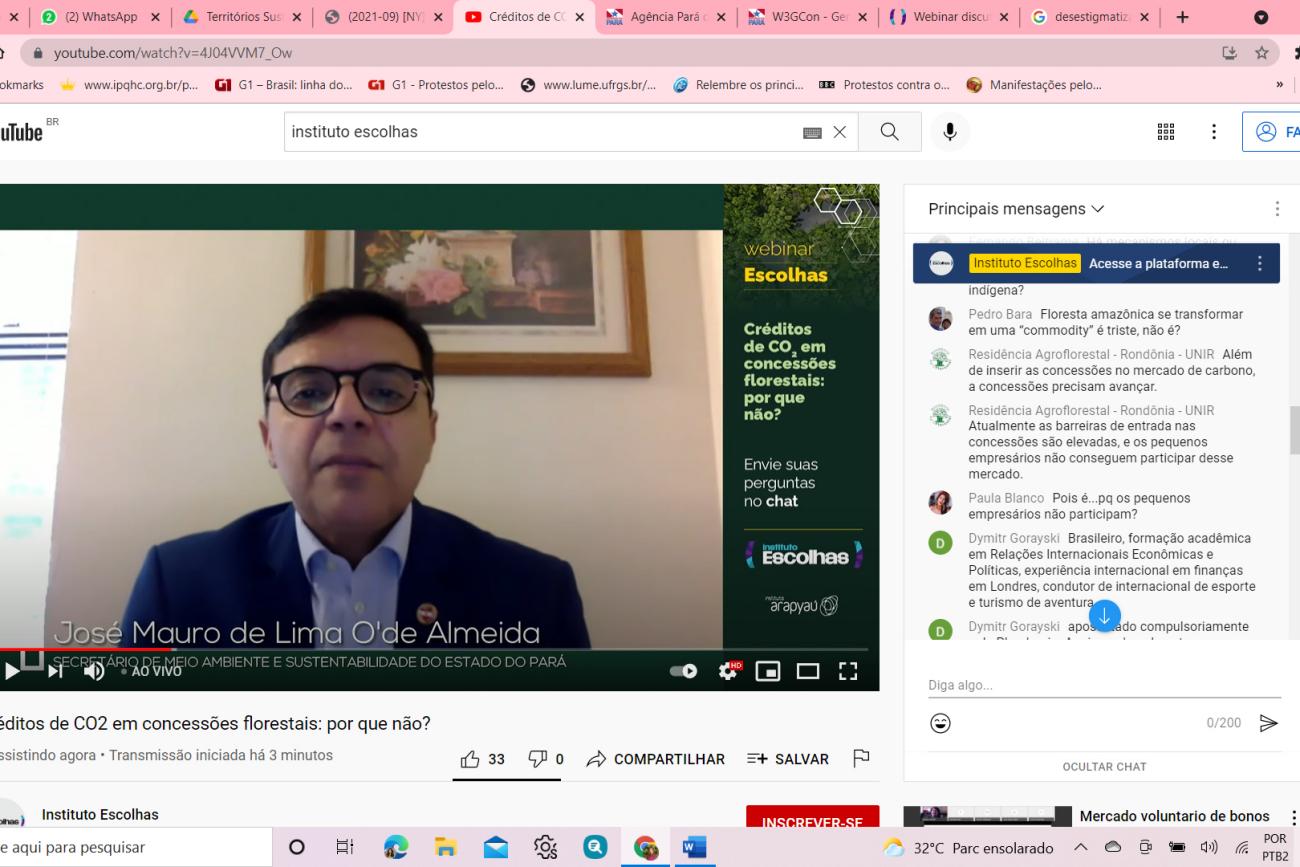Mute the video volume speaker
The height and width of the screenshot is (867, 1300).
click(94, 671)
